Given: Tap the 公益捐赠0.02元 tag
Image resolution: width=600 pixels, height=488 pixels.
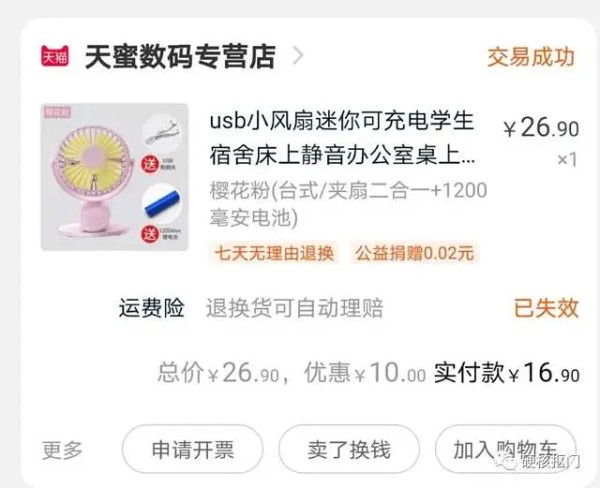Looking at the screenshot, I should (414, 253).
